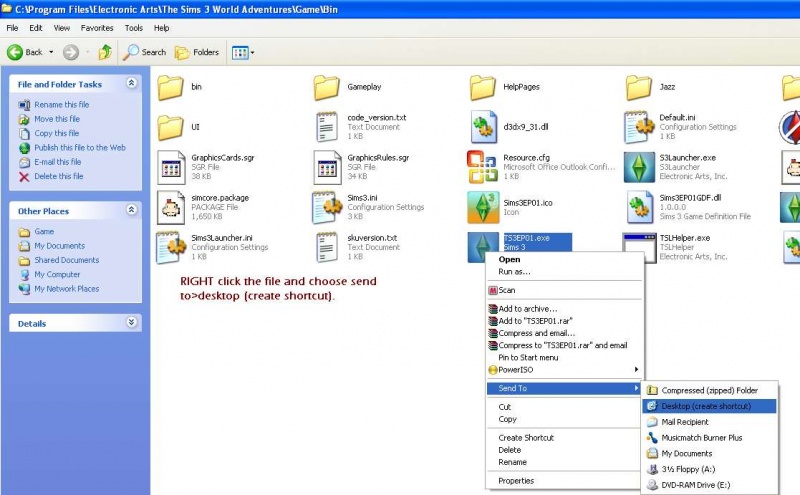Open the Back button history dropdown arrow
The image size is (800, 495).
click(51, 52)
